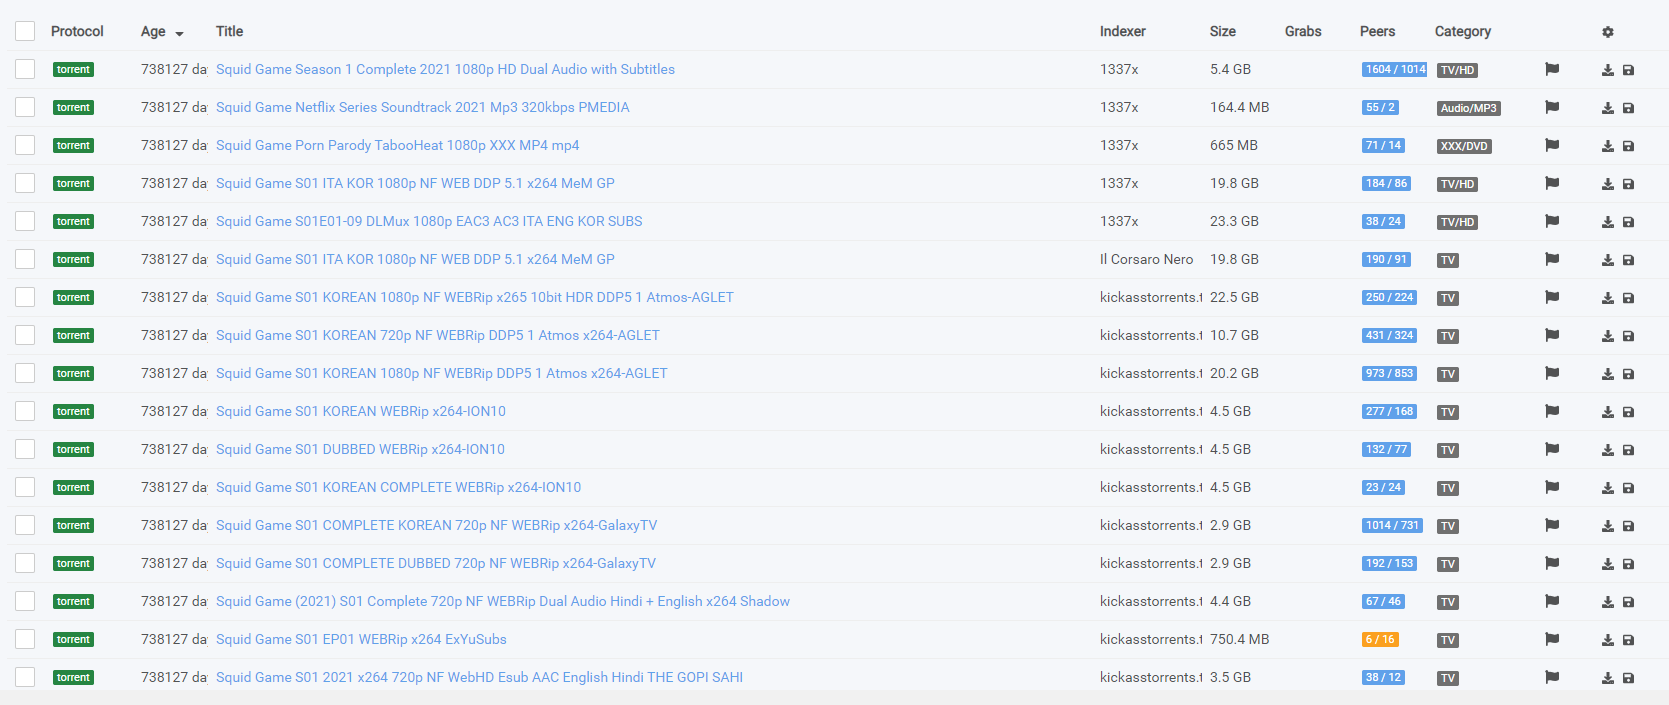Save icon for Il Corsaro Nero row
The height and width of the screenshot is (705, 1669).
tap(1628, 260)
